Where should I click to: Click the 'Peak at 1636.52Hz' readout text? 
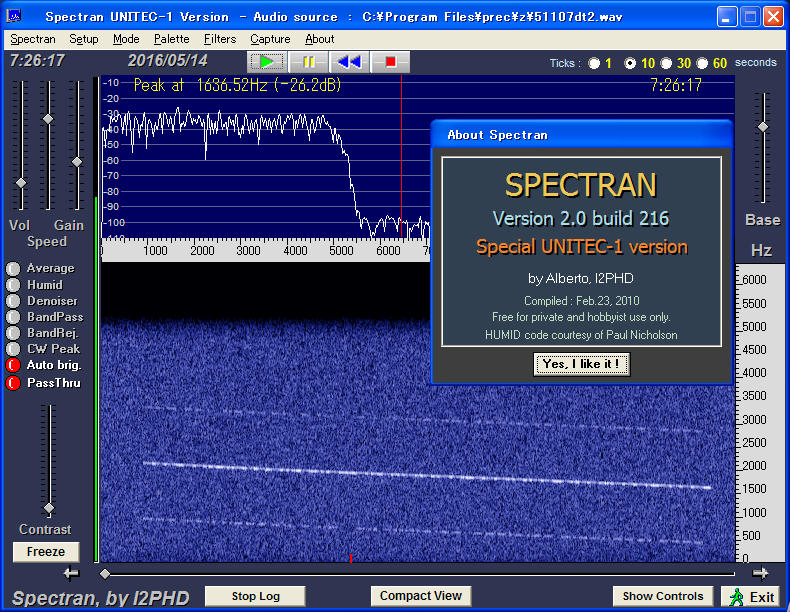(x=237, y=85)
